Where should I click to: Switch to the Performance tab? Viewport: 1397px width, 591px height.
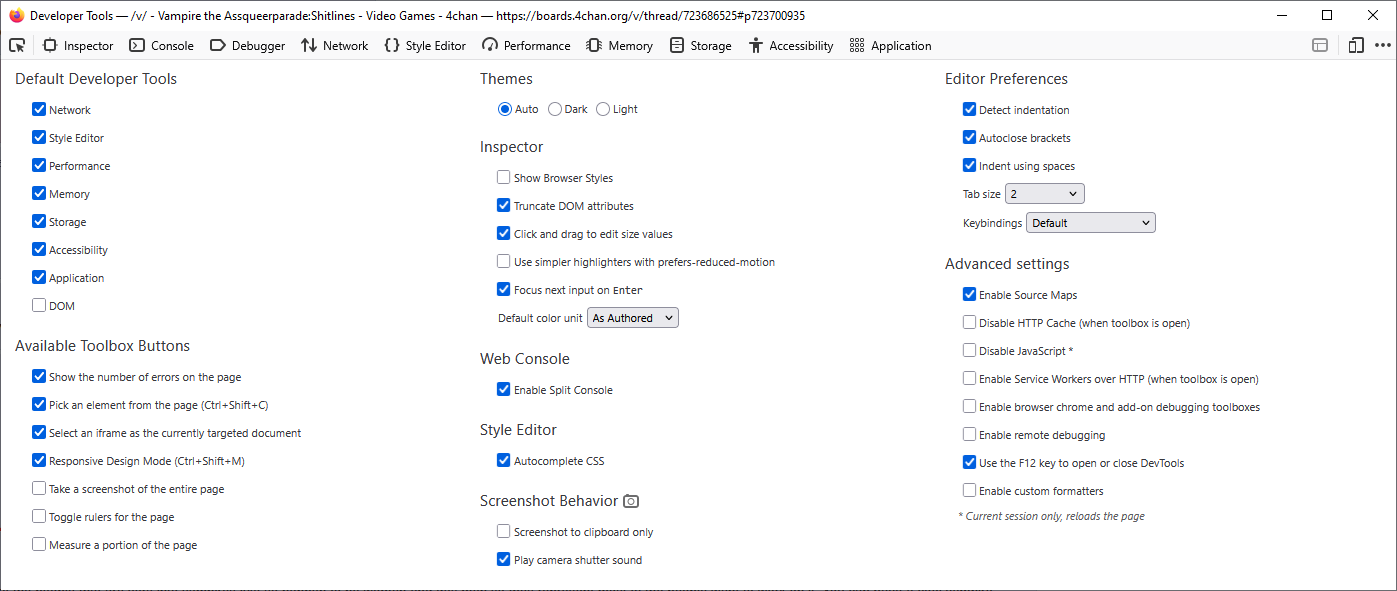coord(526,45)
